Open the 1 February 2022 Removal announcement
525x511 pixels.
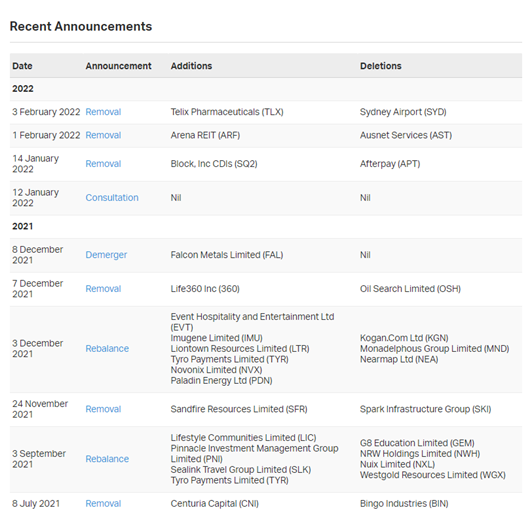click(x=103, y=135)
